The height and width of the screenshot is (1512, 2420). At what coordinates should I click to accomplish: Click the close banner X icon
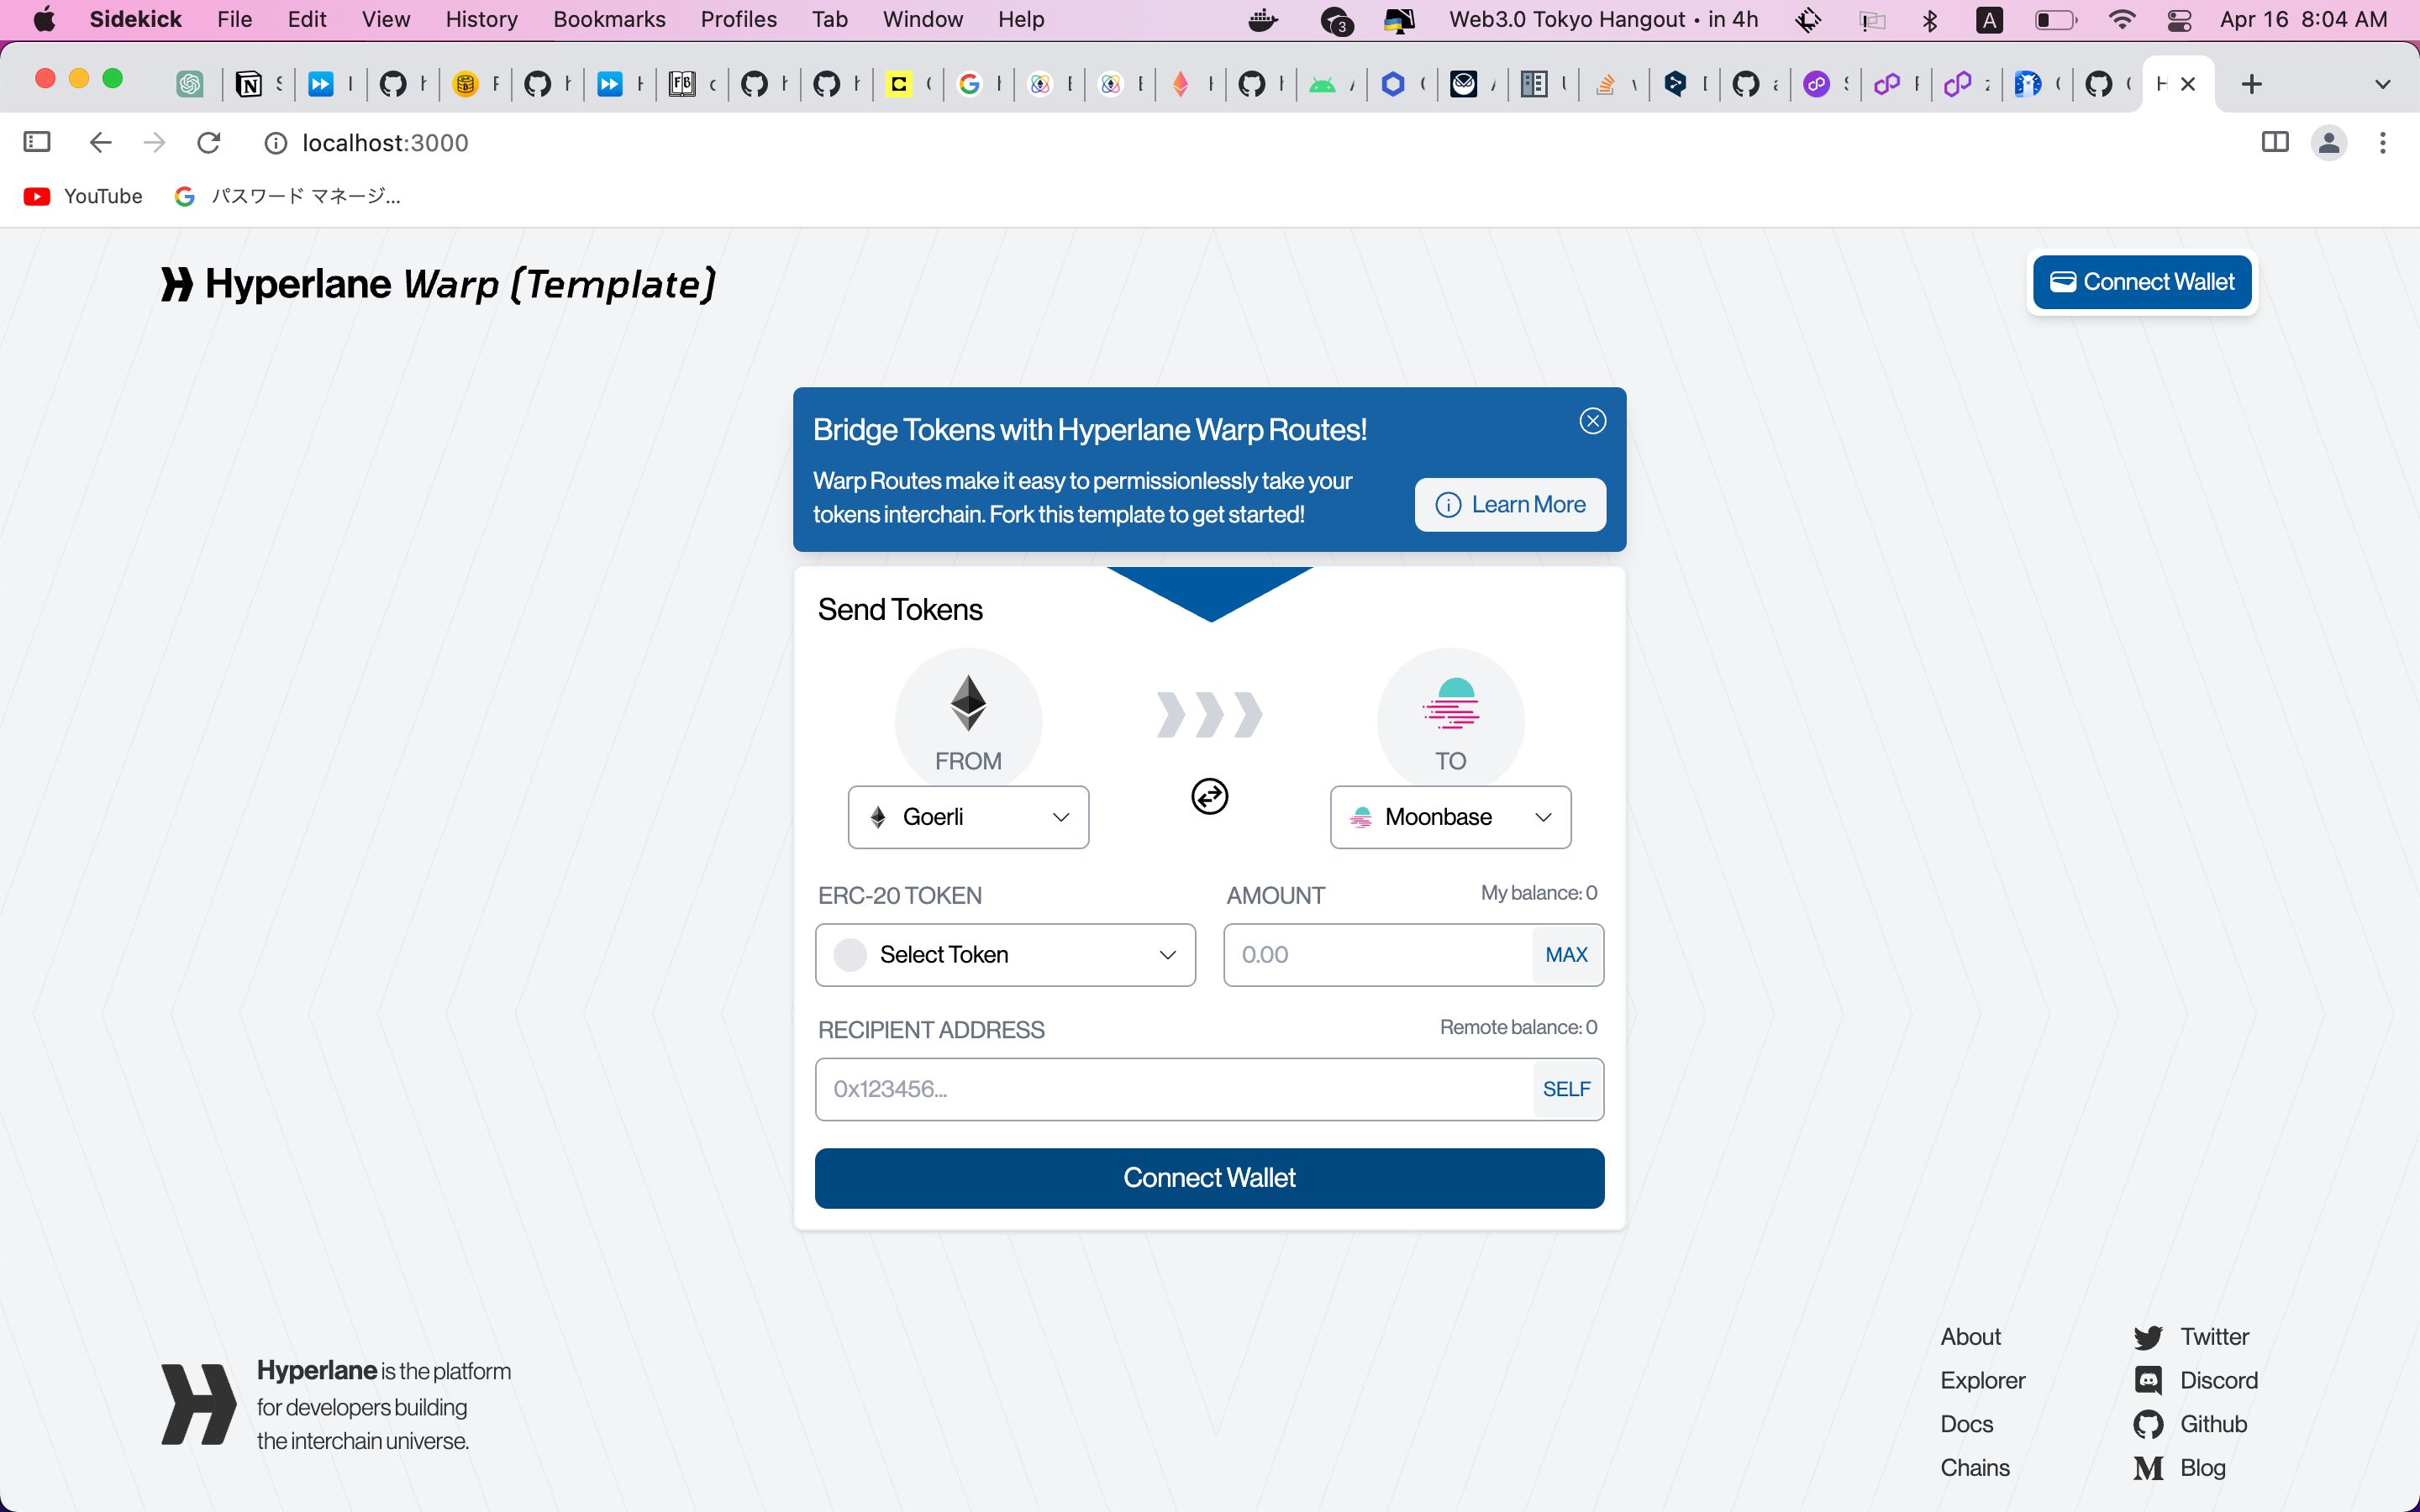pyautogui.click(x=1592, y=420)
